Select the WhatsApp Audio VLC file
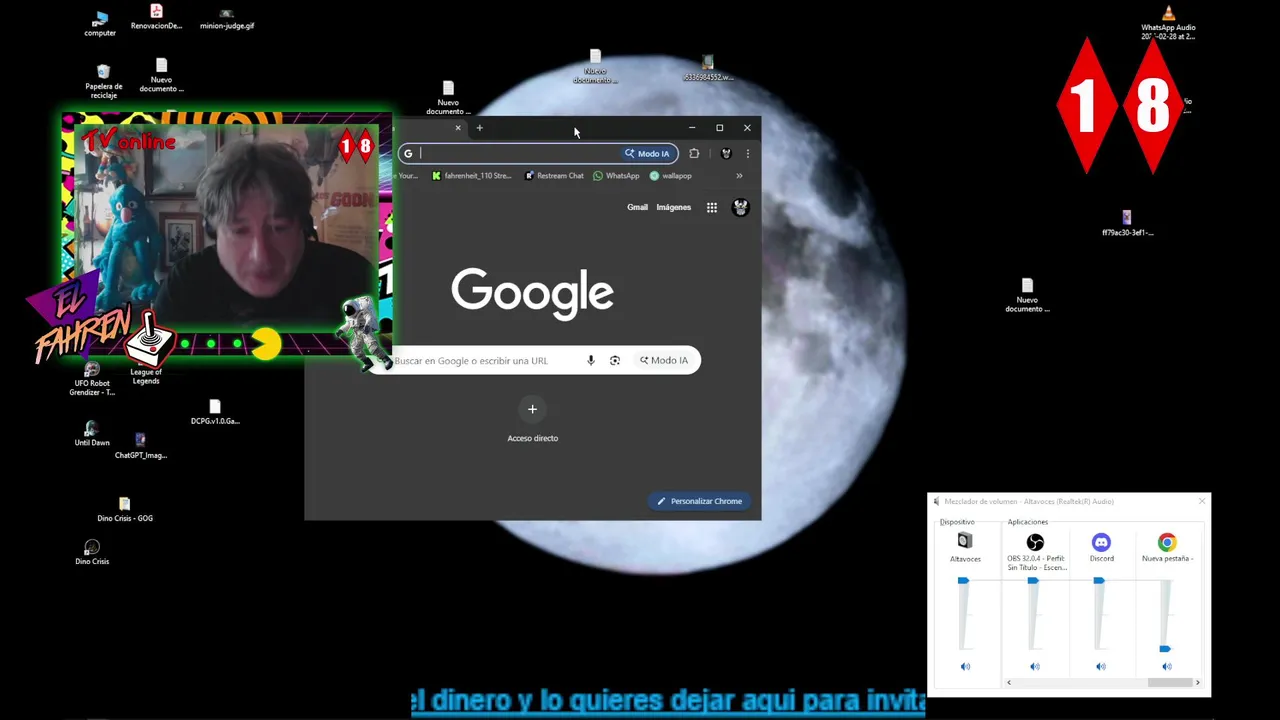Screen dimensions: 1280x720 pos(1168,22)
